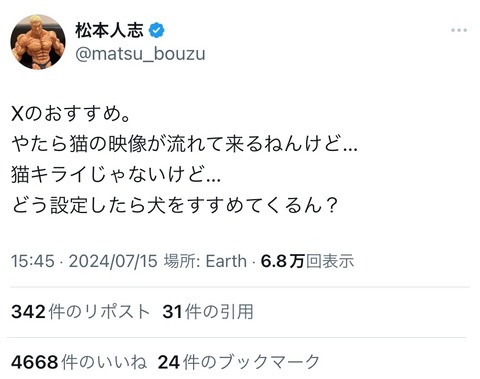Screen dimensions: 480x379
Task: View the 6.8万回表示 view analytics
Action: pos(307,261)
